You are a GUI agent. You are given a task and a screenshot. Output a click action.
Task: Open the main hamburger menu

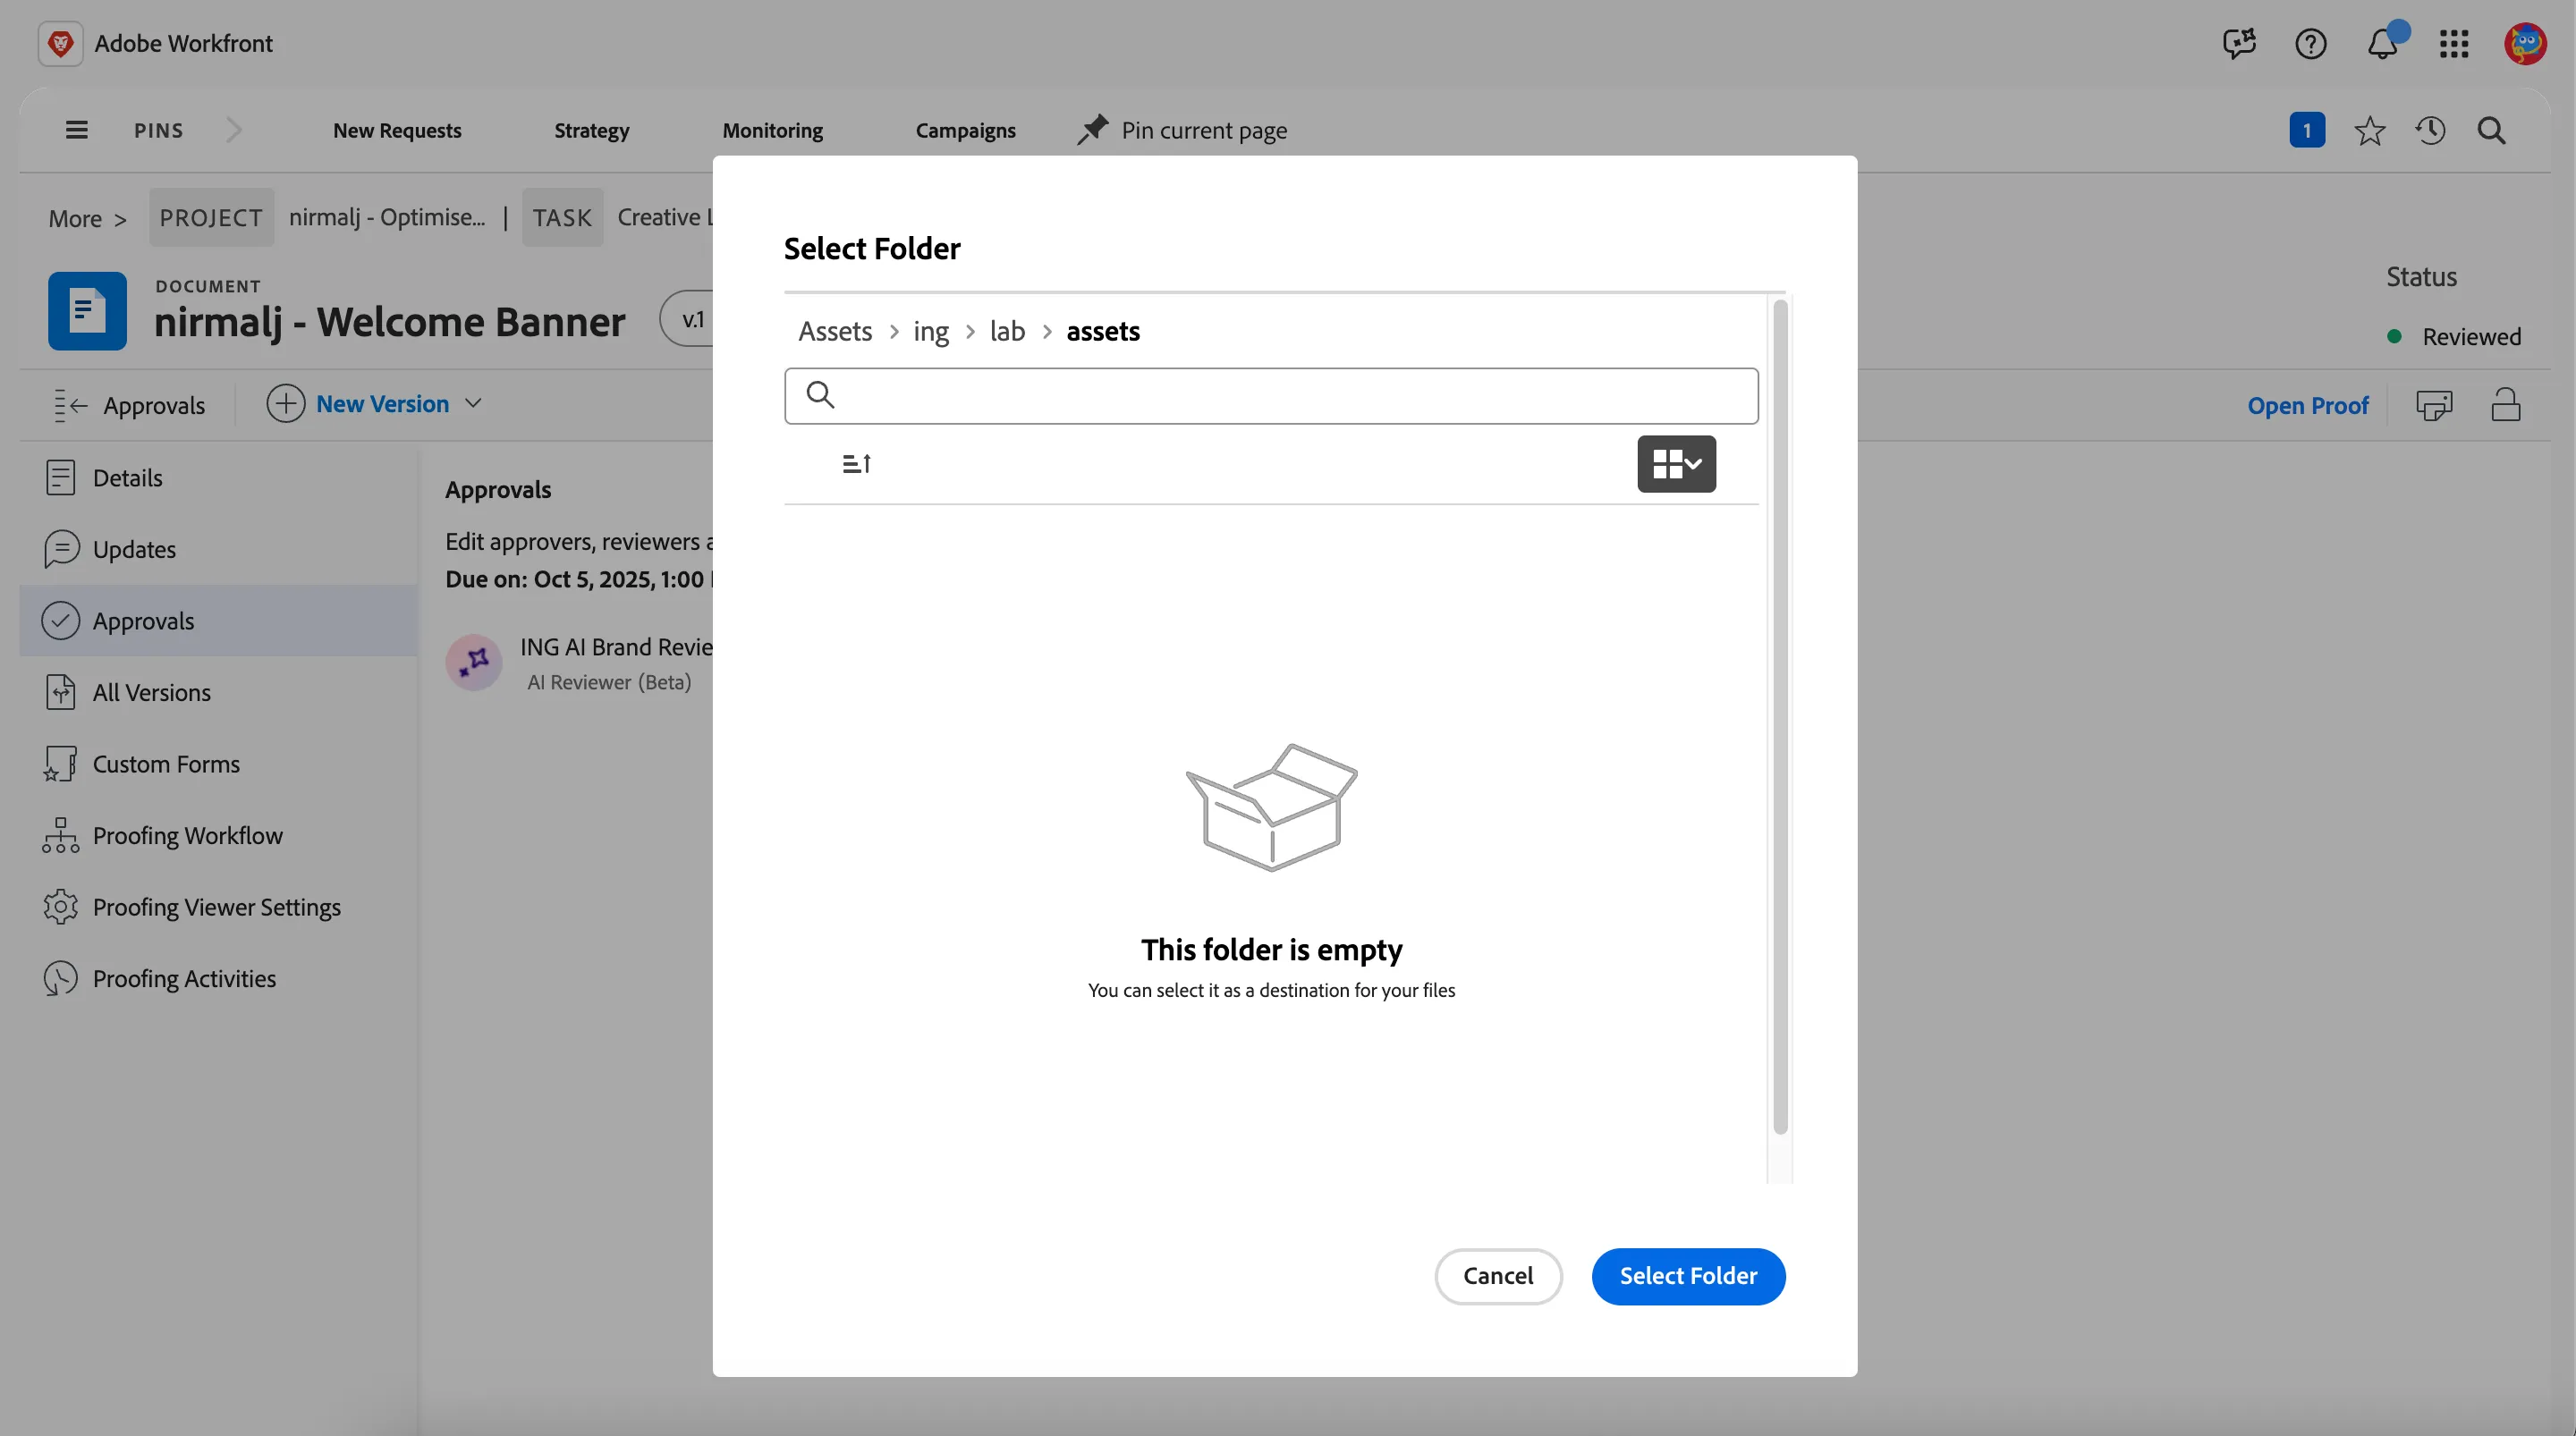[77, 130]
